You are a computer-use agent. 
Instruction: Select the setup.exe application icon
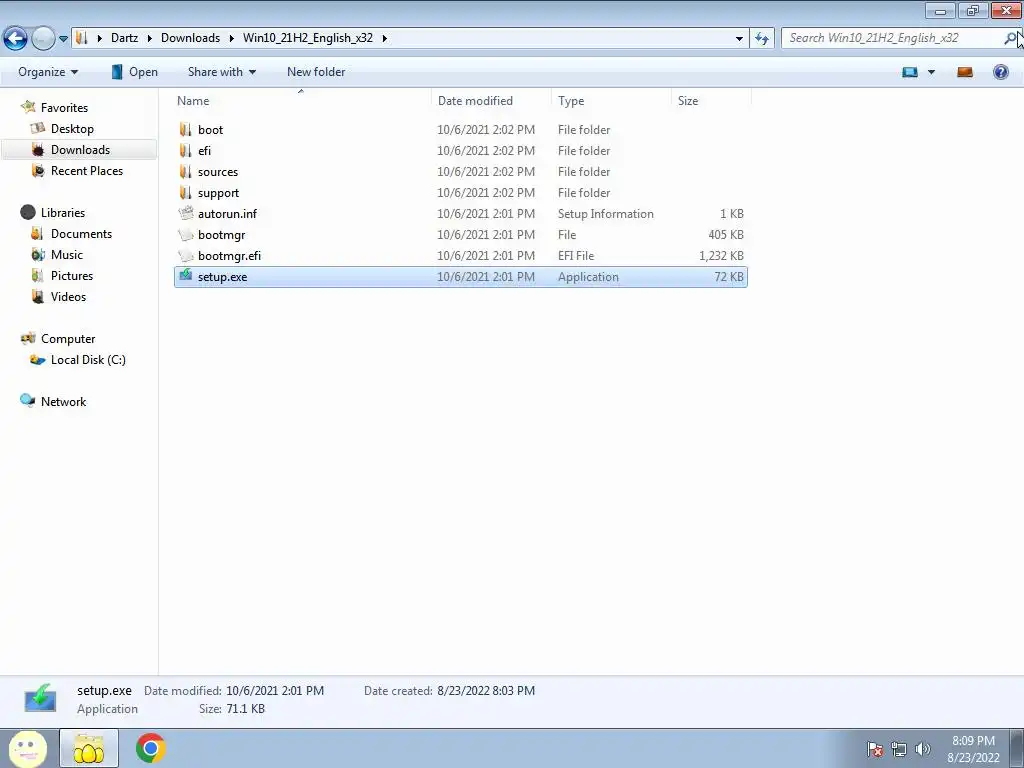(186, 276)
